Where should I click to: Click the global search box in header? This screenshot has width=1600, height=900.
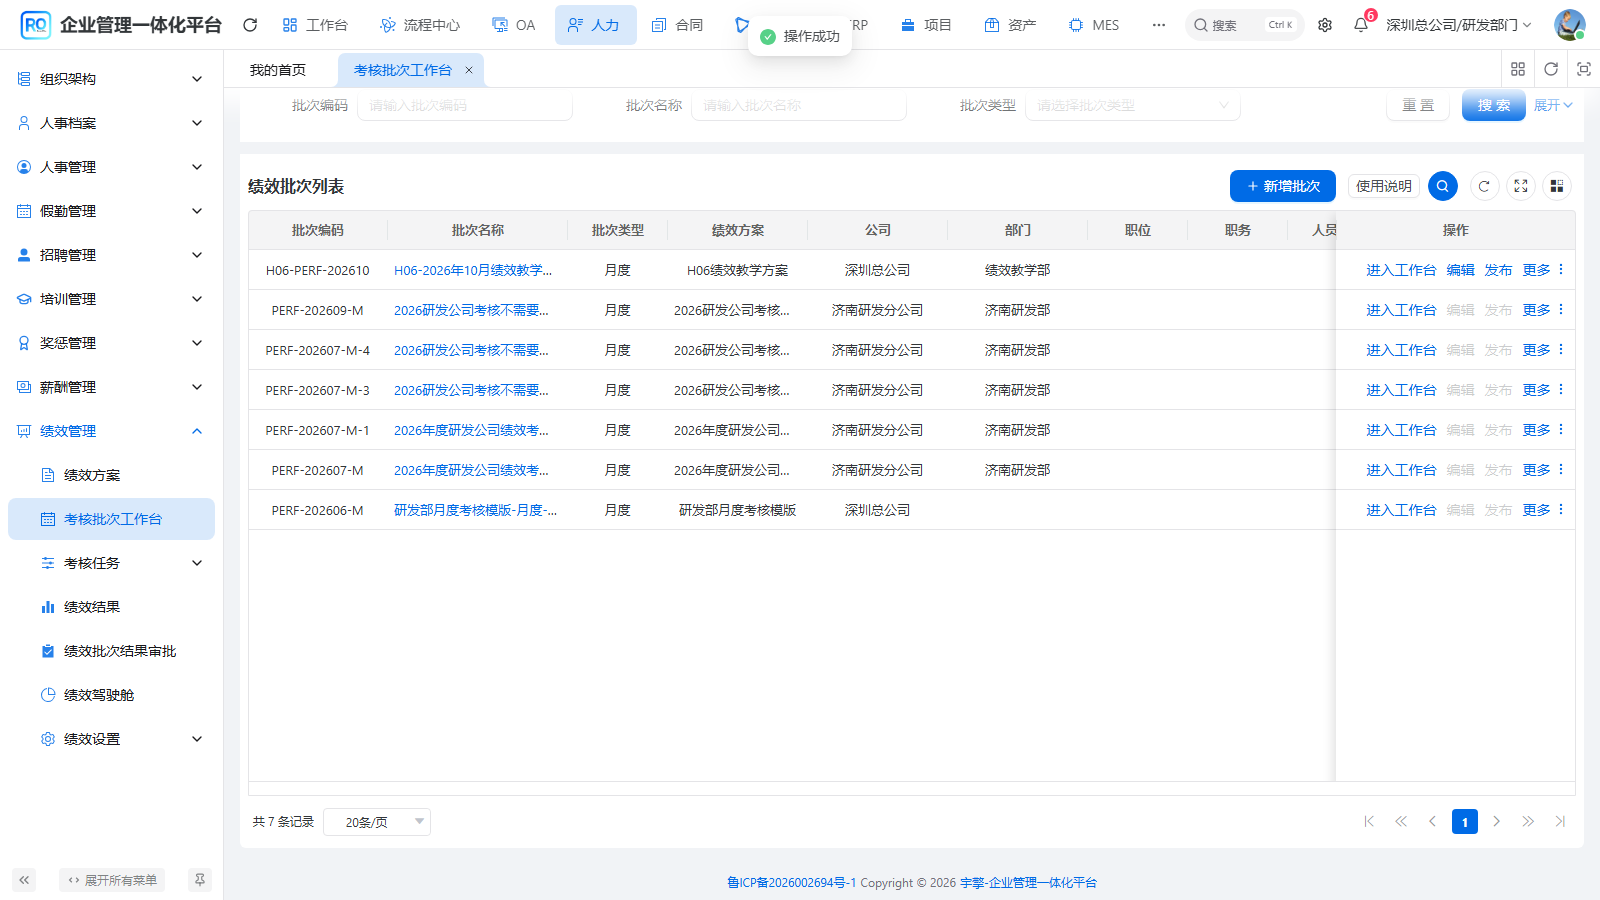(1245, 25)
